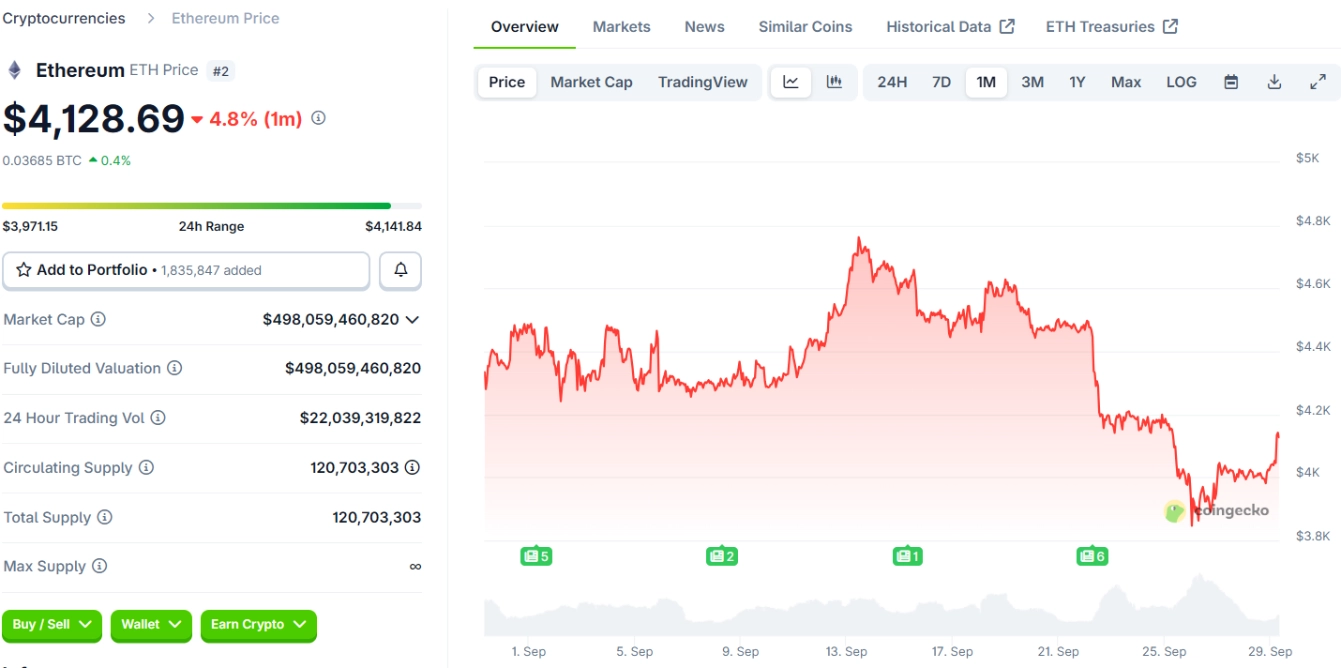Screen dimensions: 1341x668
Task: Open the Markets tab
Action: click(621, 27)
